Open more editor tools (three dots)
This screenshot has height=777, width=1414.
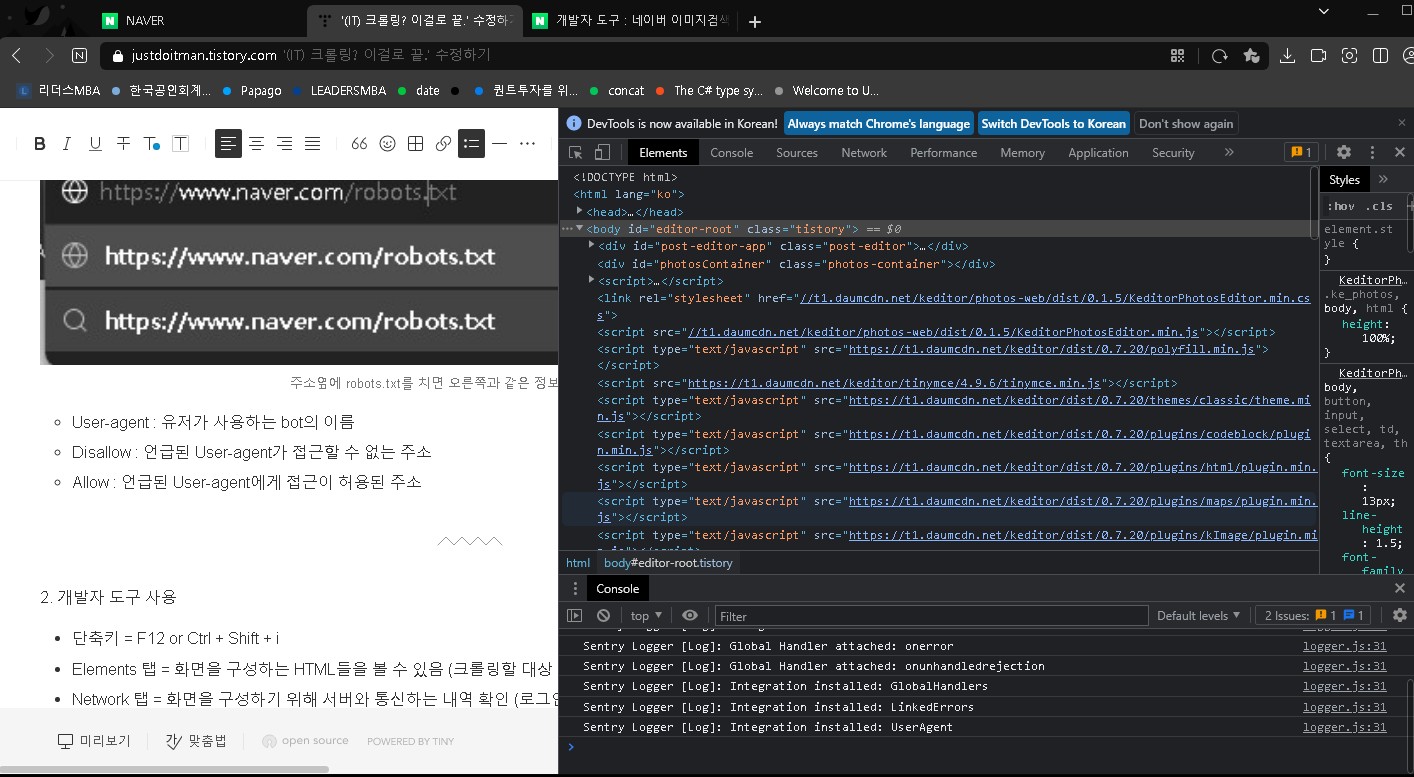pos(527,144)
